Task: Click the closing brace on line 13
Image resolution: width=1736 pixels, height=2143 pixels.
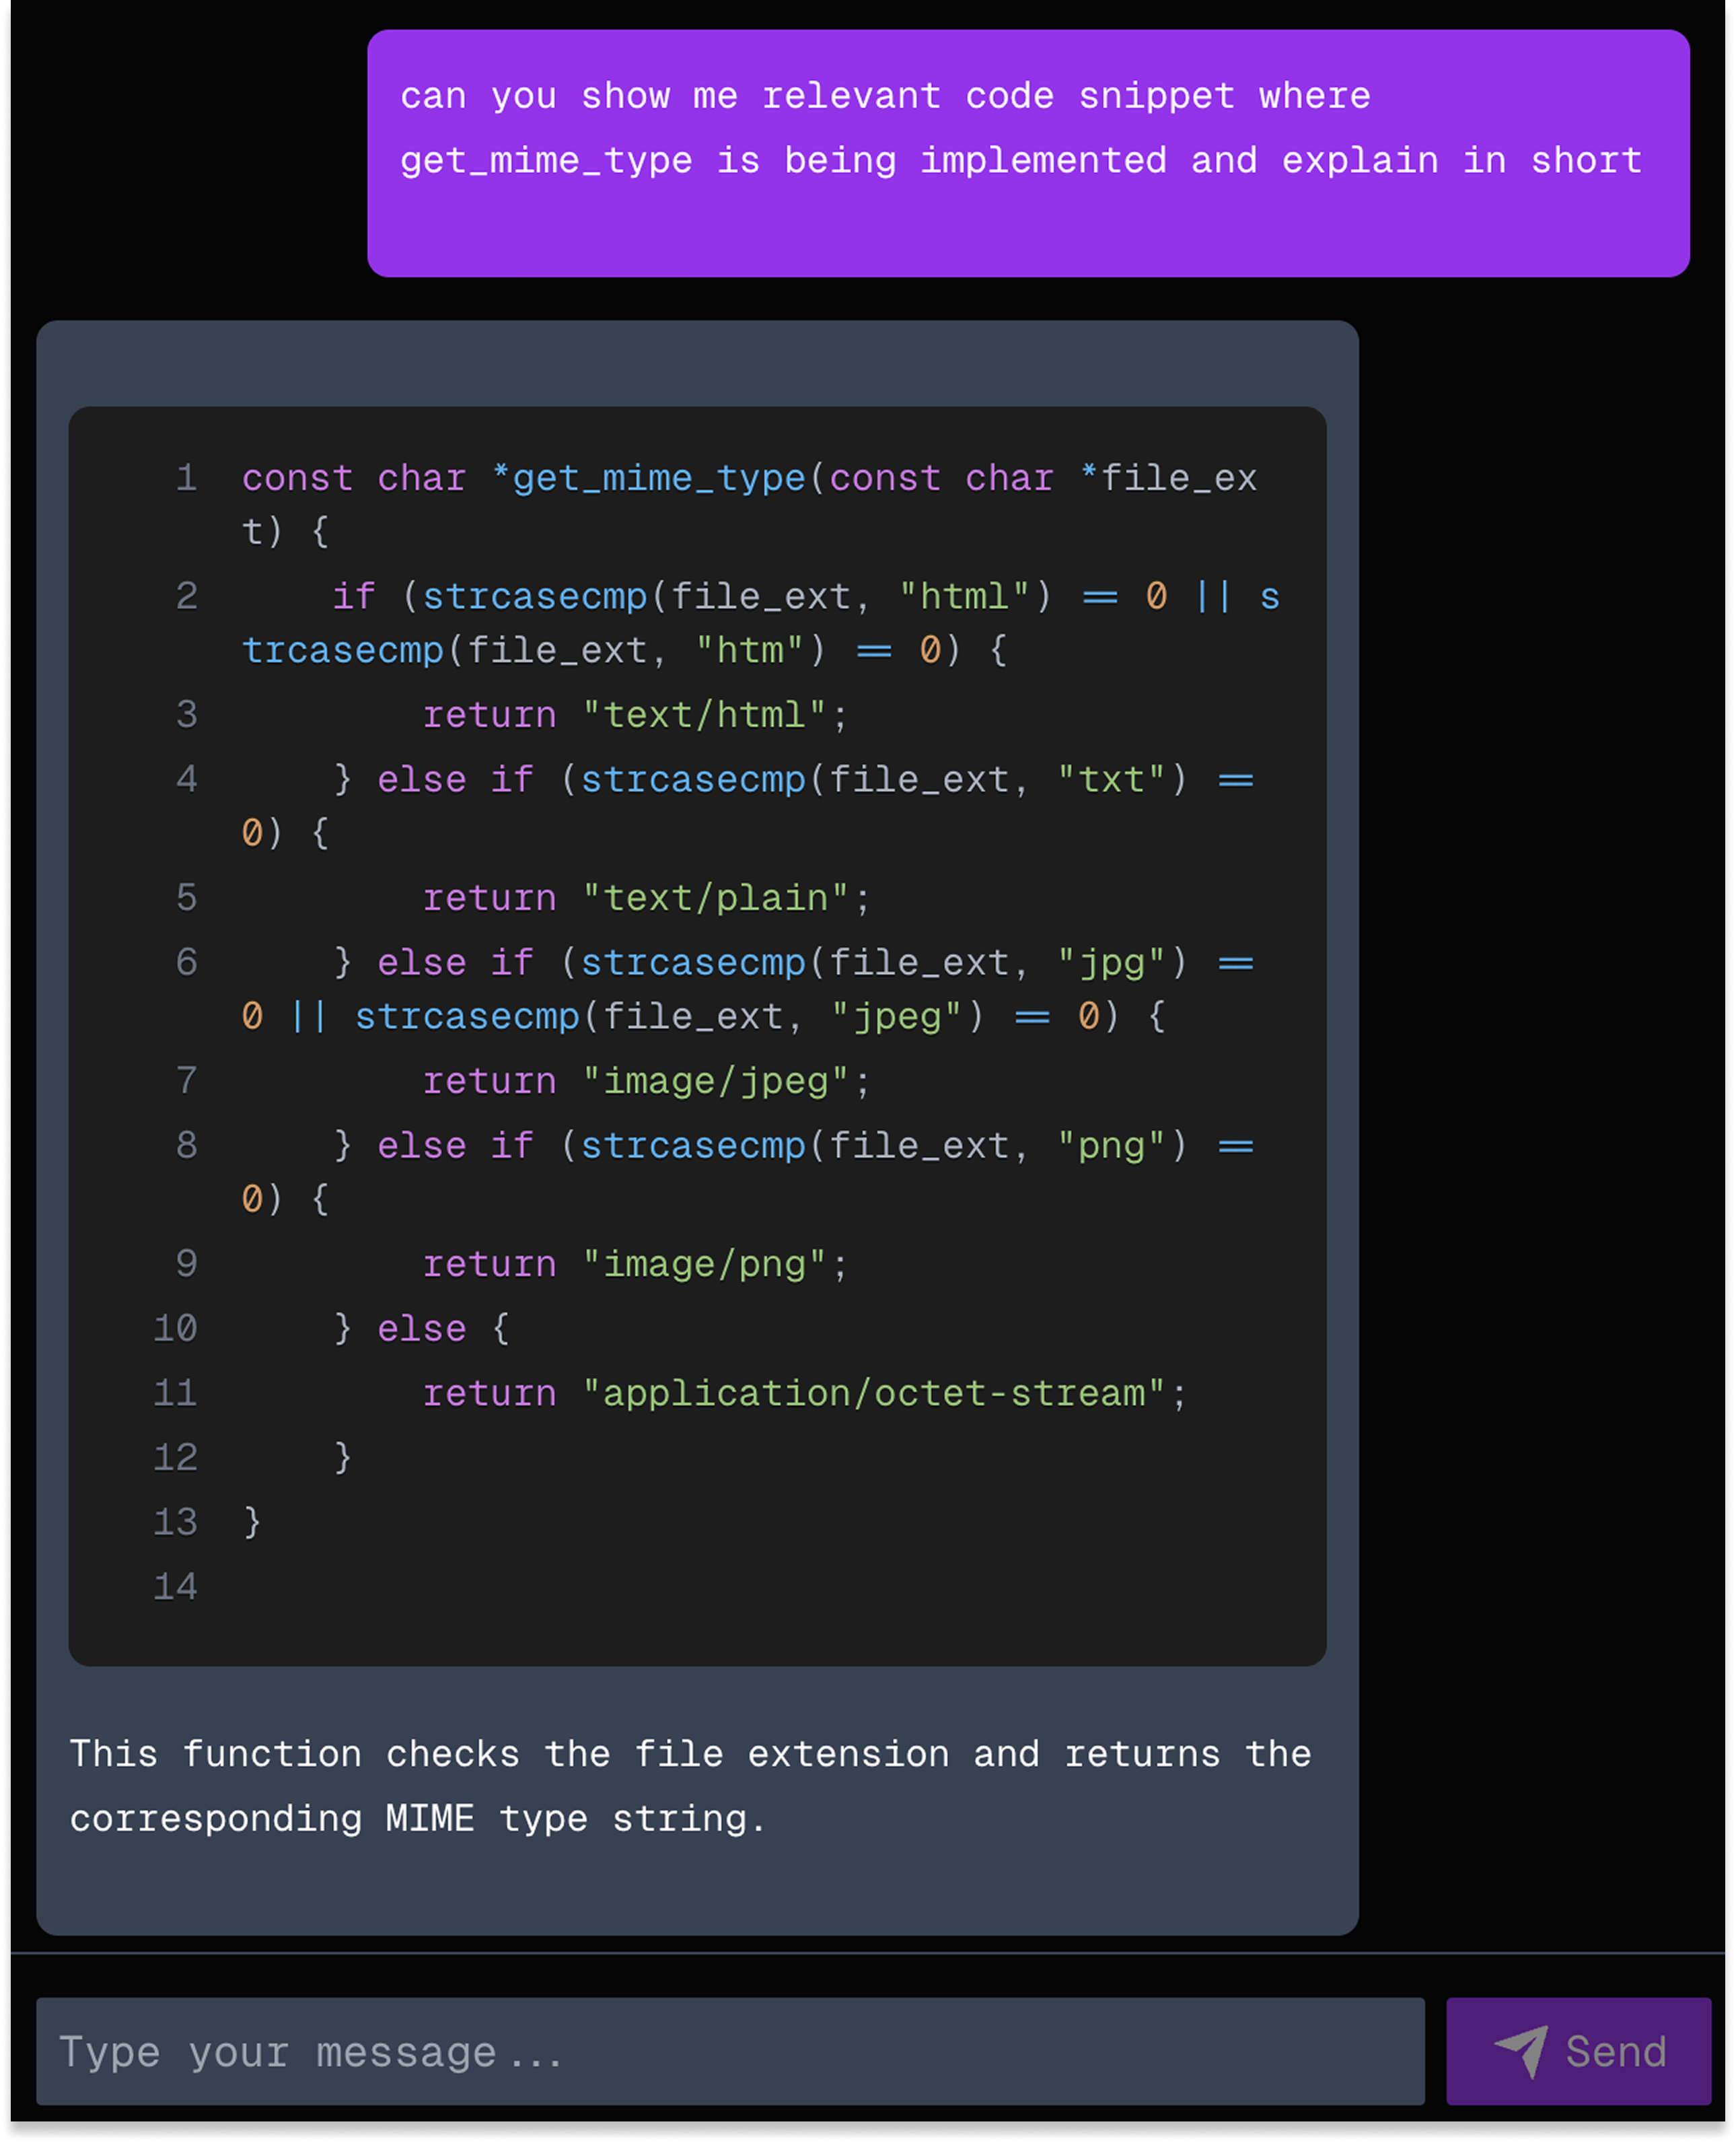Action: (x=252, y=1522)
